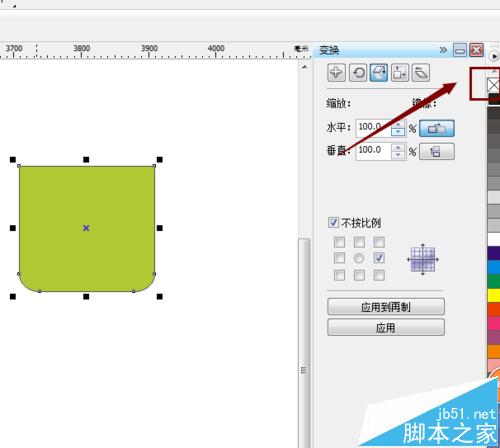
Task: Select the Position transform icon
Action: click(x=336, y=72)
